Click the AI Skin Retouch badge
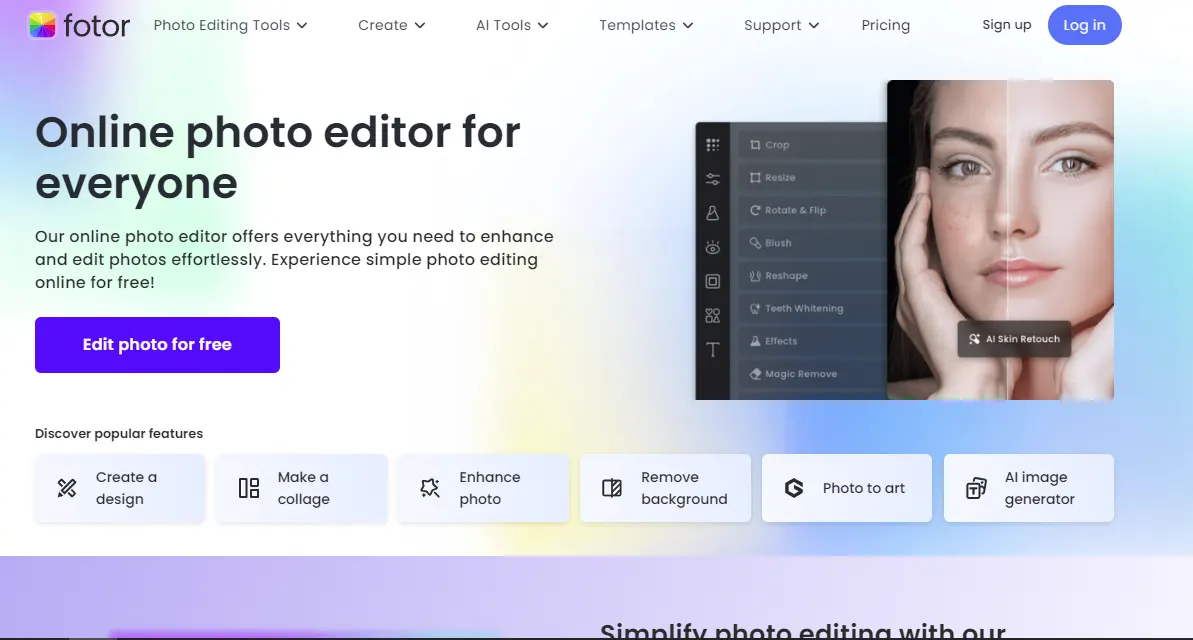 (1014, 339)
